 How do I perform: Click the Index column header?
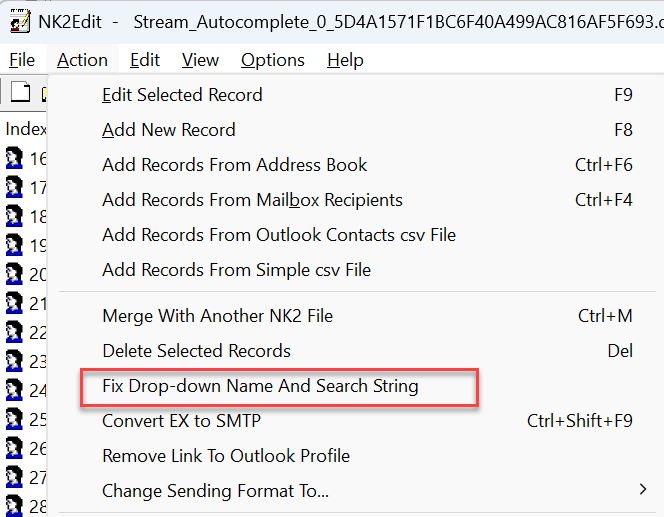tap(25, 129)
